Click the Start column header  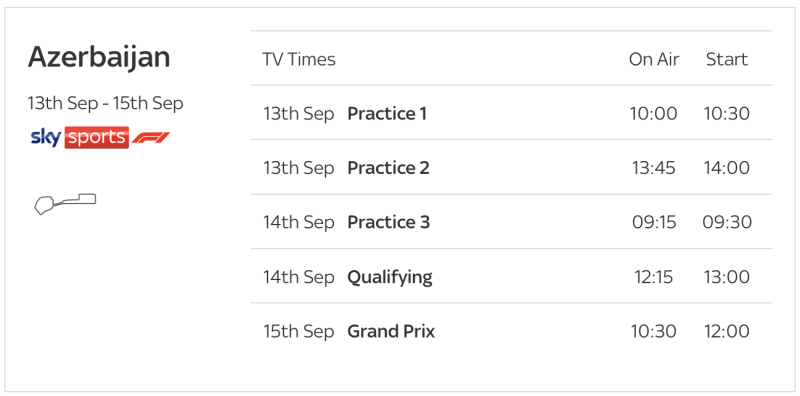[x=727, y=59]
